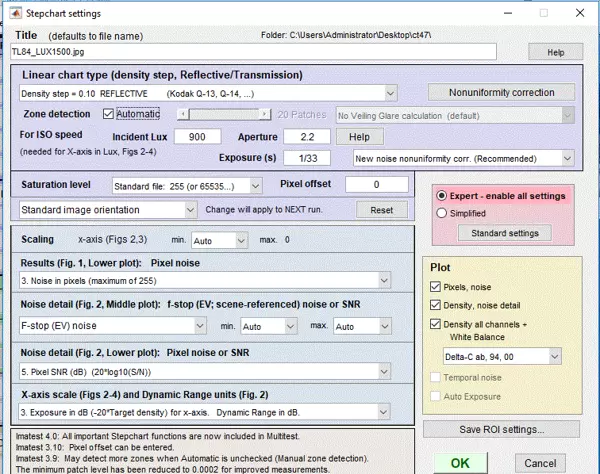600x474 pixels.
Task: Toggle the Automatic zone detection checkbox
Action: pos(108,114)
